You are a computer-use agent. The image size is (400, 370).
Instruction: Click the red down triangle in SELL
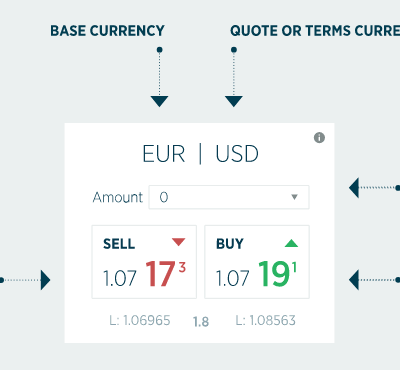[x=179, y=242]
